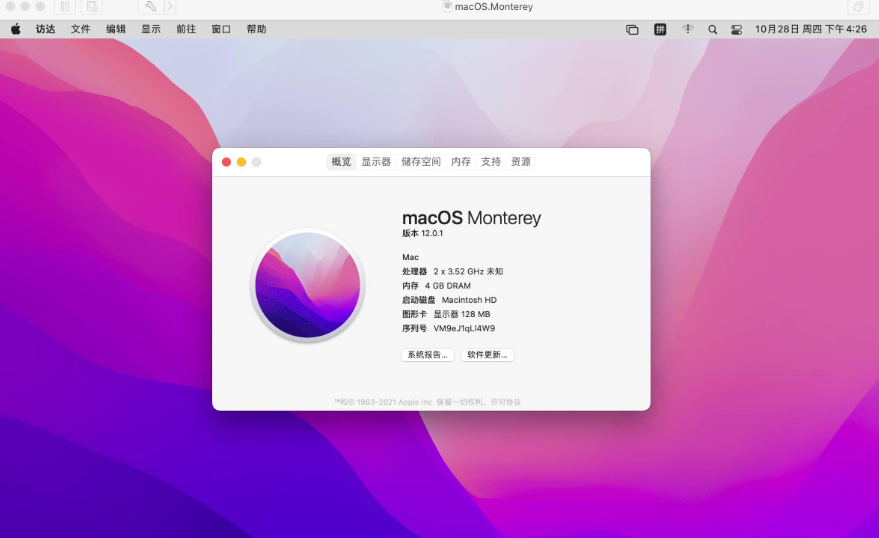Switch to the 资源 tab
The width and height of the screenshot is (879, 538).
pyautogui.click(x=521, y=162)
